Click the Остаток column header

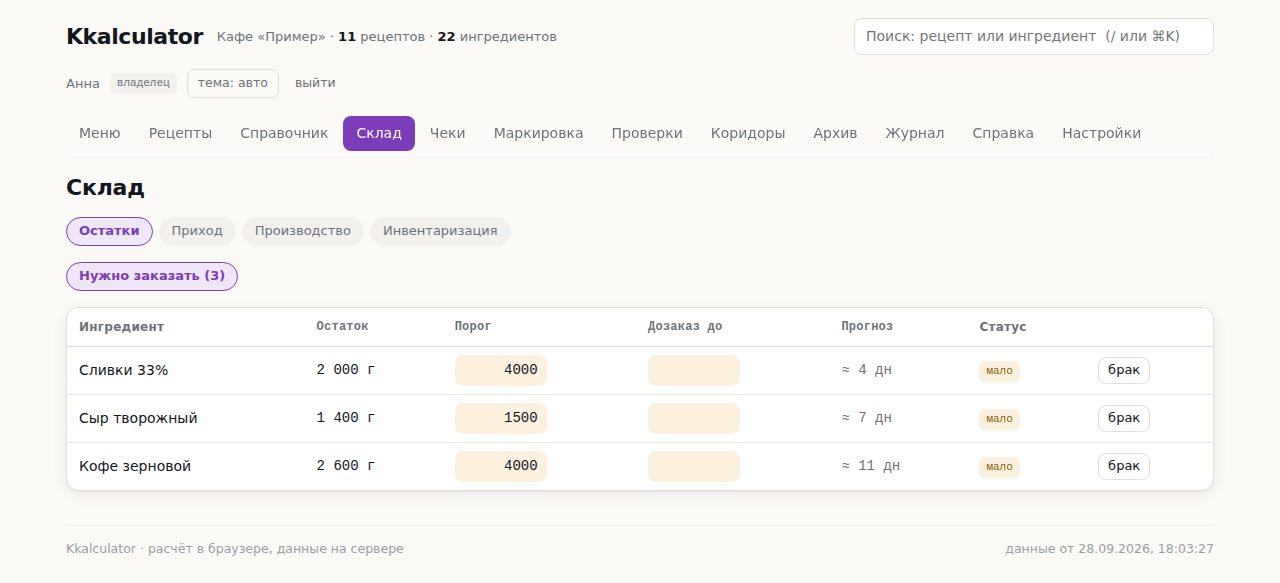[x=342, y=326]
